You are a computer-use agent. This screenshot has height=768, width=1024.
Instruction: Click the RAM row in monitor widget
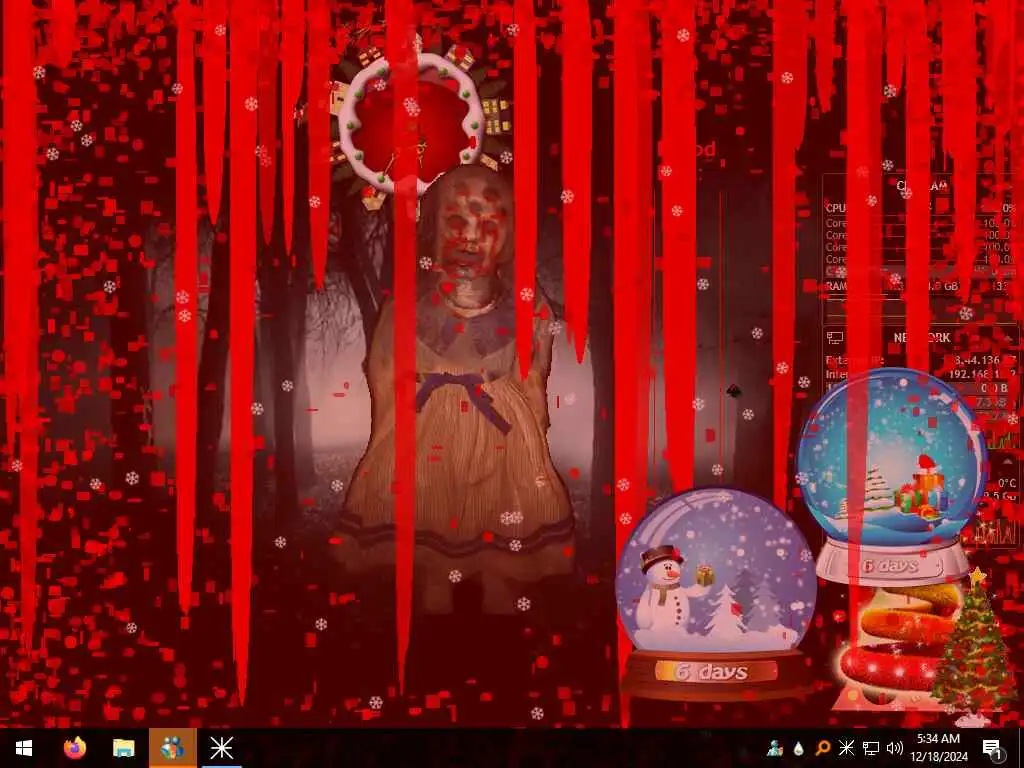(x=920, y=286)
